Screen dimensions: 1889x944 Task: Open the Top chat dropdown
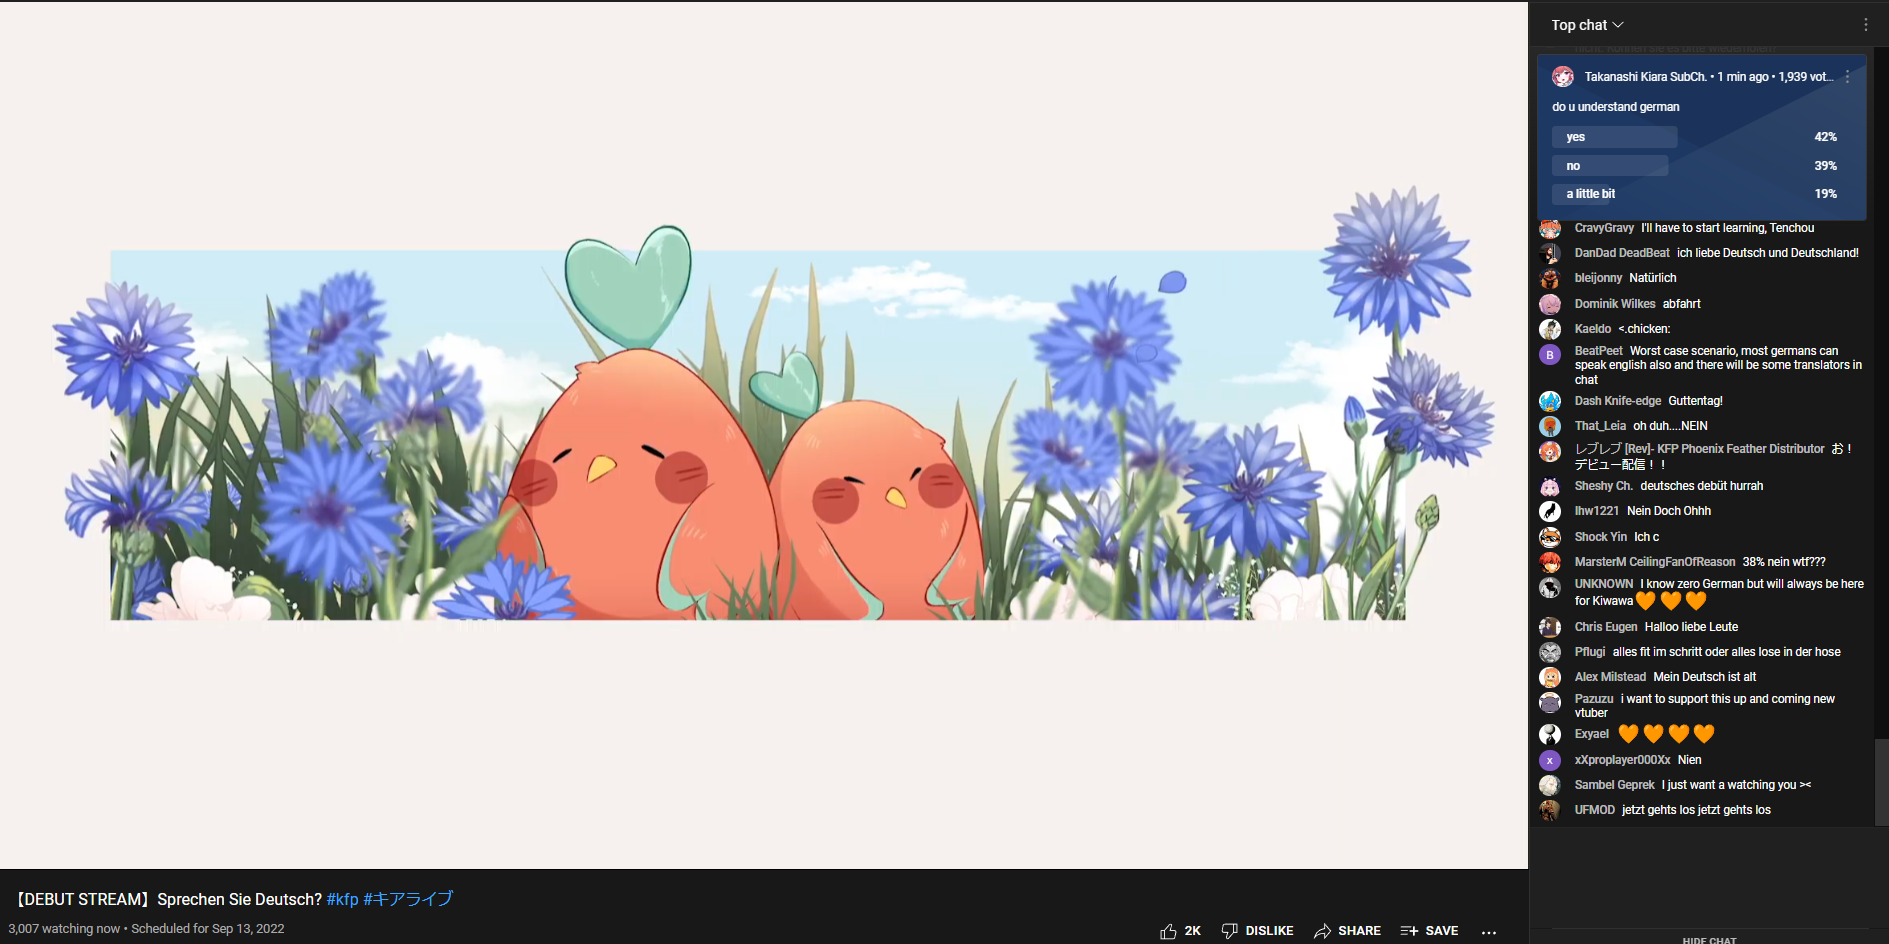pos(1587,25)
